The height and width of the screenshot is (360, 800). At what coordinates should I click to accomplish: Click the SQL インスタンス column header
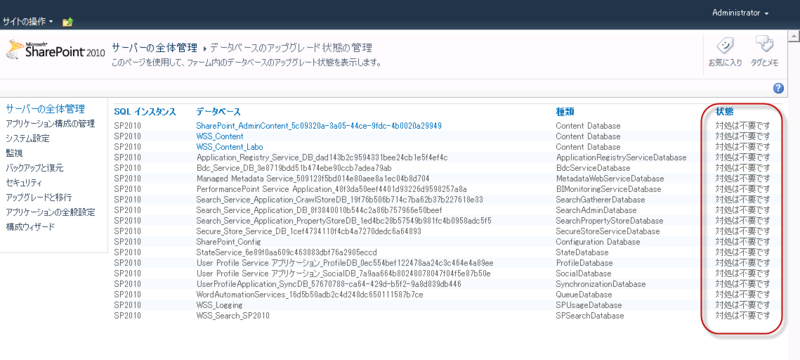[145, 112]
